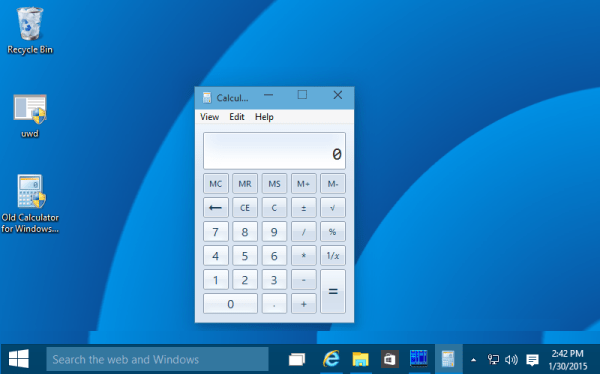Click digit 5 on the calculator

(x=245, y=256)
